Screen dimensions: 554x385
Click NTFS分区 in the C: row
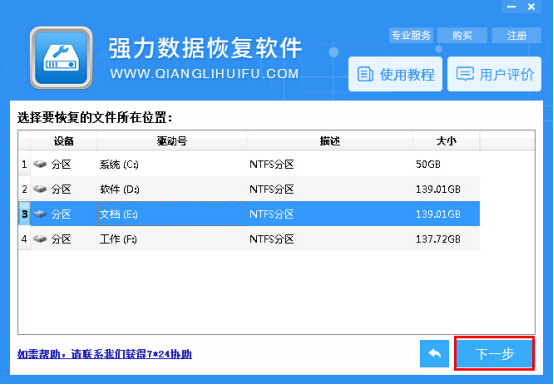271,164
